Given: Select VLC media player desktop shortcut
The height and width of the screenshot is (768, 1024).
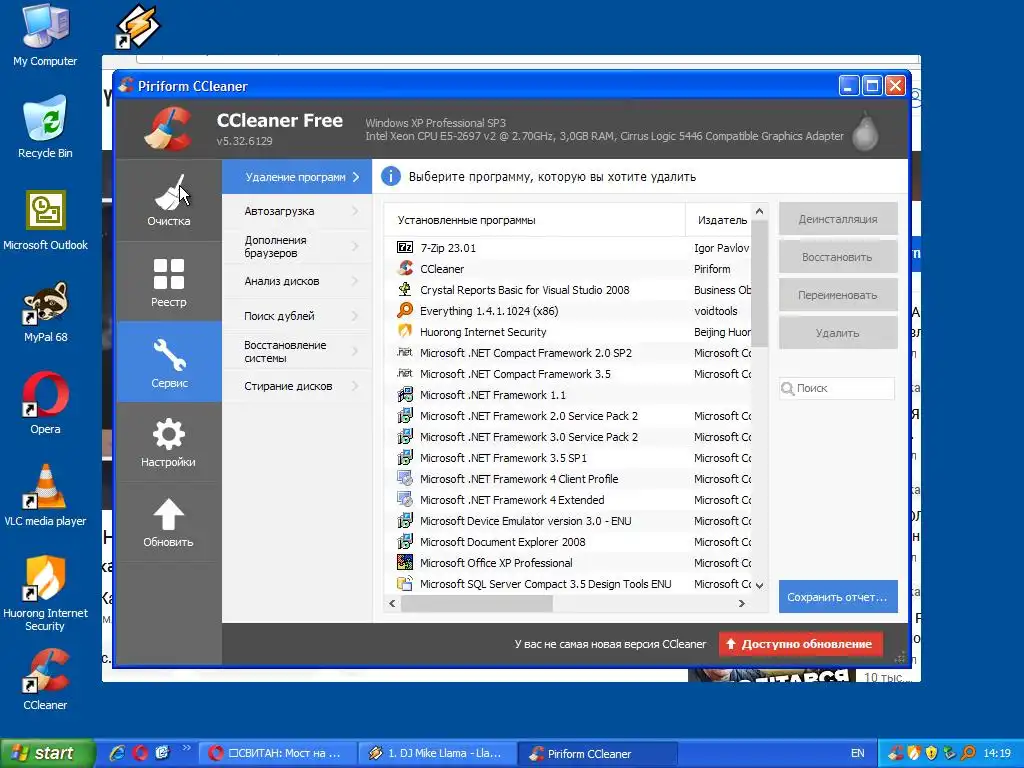Looking at the screenshot, I should point(45,495).
